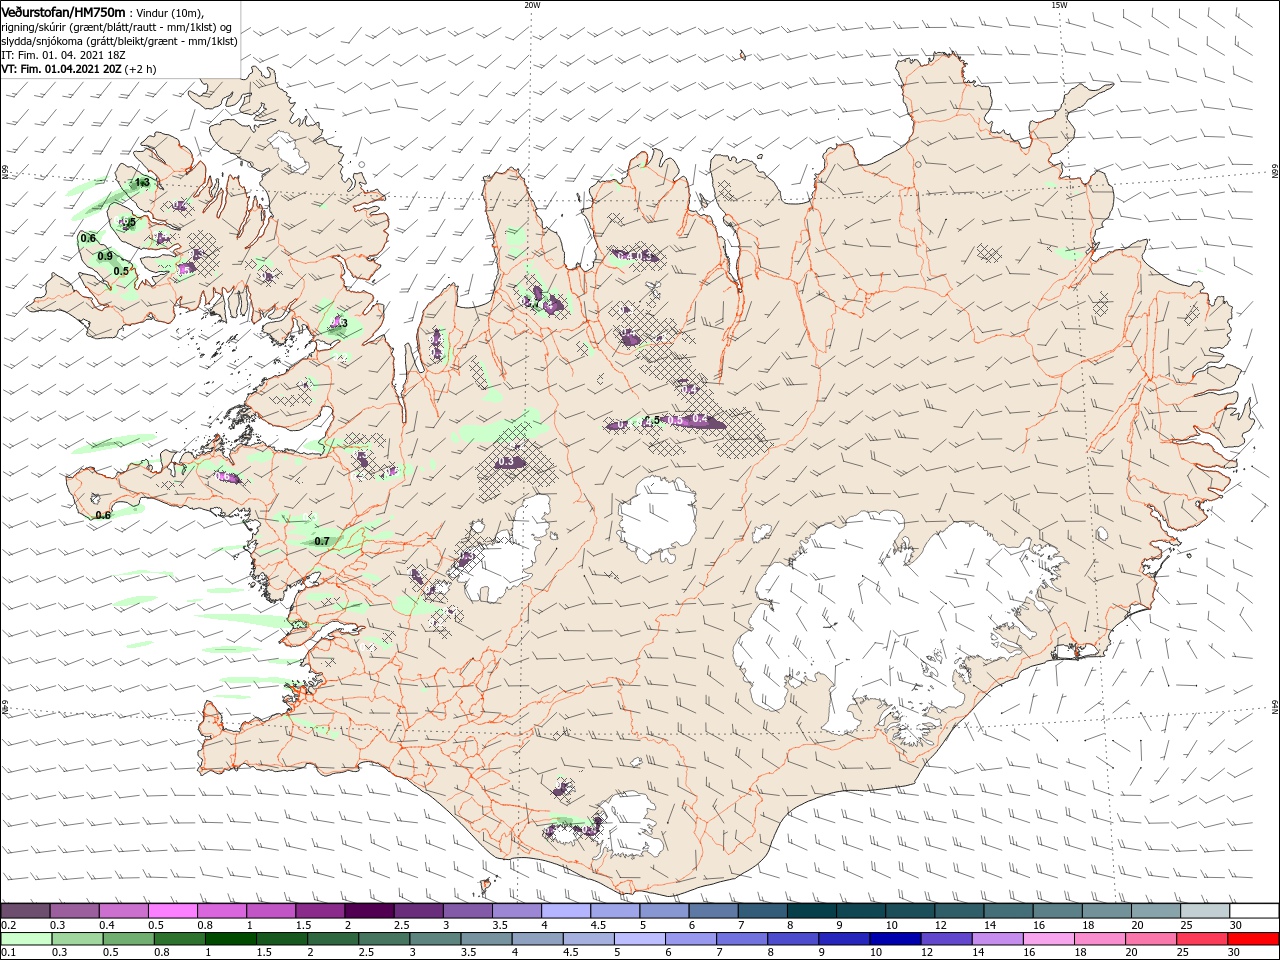
Task: Click the 'IT: Fim. 01. 04. 2021 18Z' line
Action: coord(64,56)
